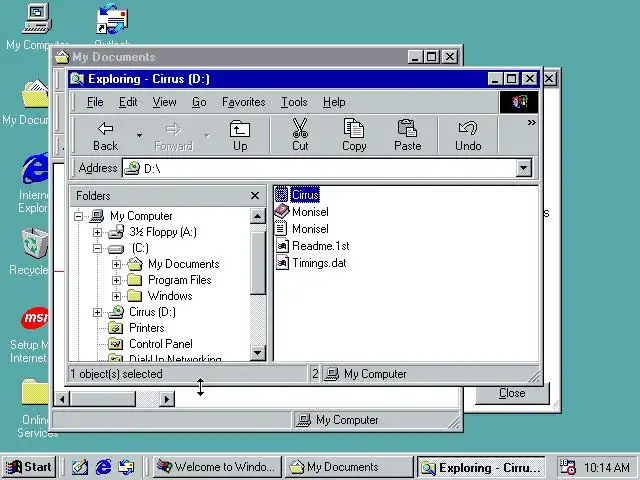Undo last action via Undo toolbar icon
This screenshot has height=480, width=640.
coord(468,136)
